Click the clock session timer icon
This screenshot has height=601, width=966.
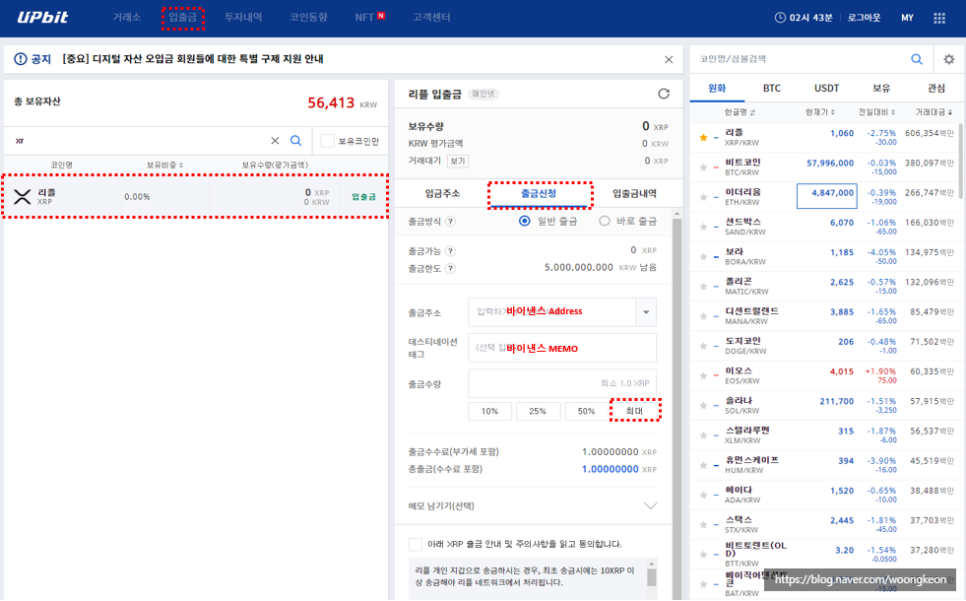coord(780,18)
